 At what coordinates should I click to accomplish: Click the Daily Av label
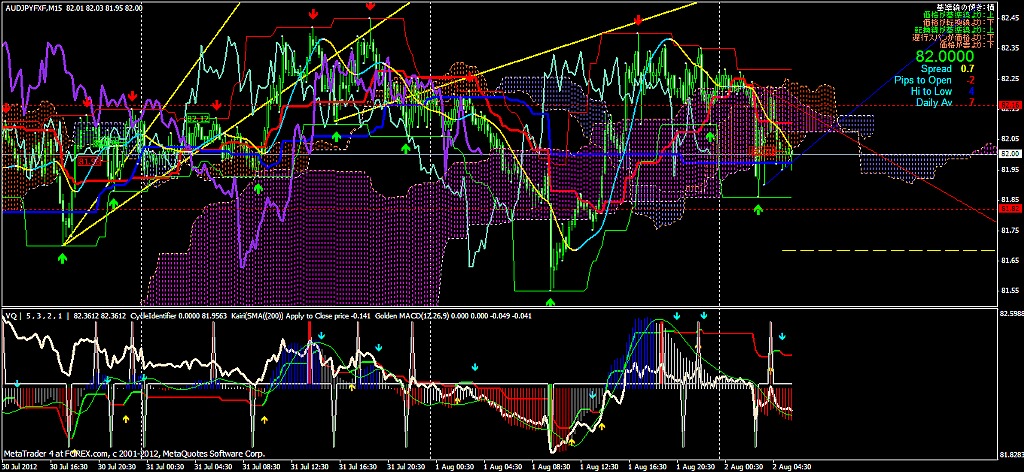933,102
